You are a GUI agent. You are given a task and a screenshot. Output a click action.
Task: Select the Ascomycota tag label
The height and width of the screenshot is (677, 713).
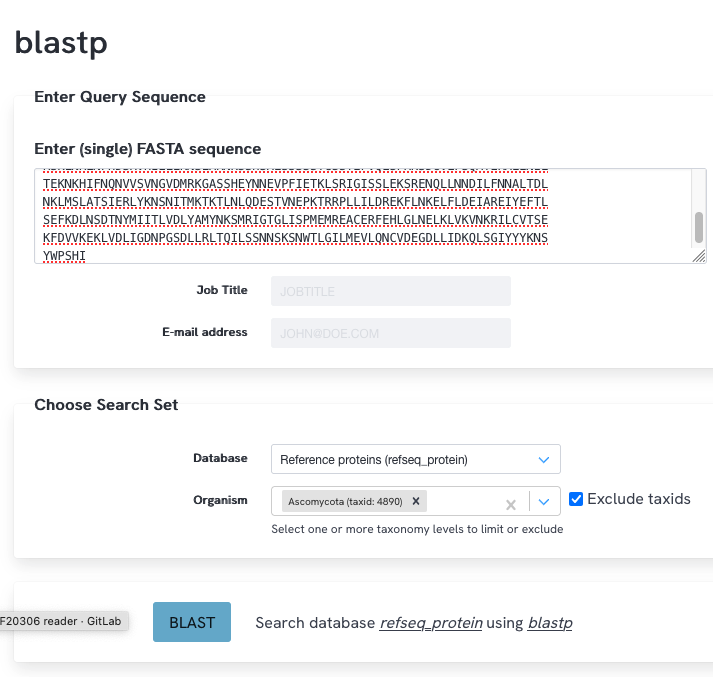(x=345, y=501)
